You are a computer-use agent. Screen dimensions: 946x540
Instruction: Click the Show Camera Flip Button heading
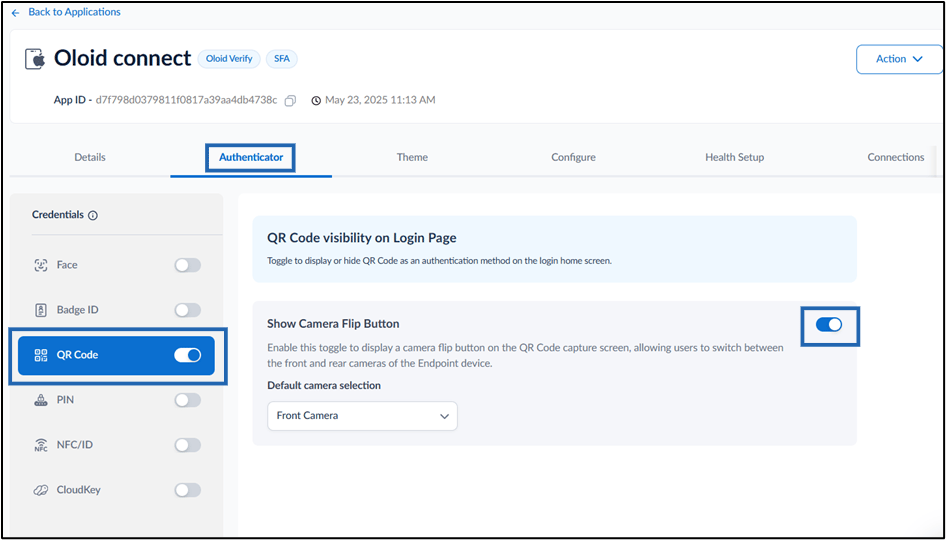pyautogui.click(x=333, y=324)
